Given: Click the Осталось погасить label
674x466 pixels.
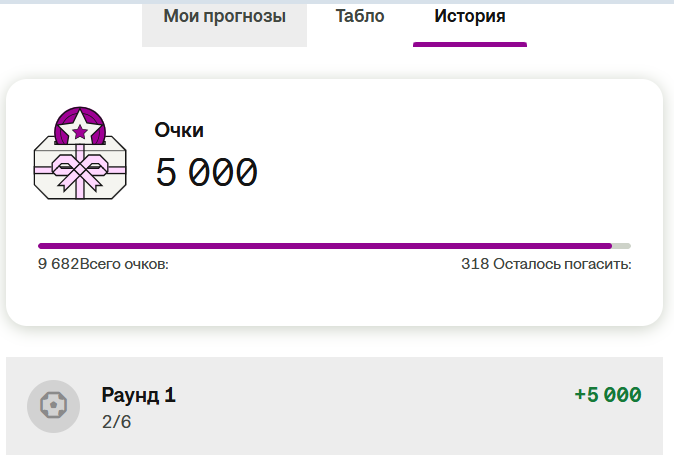Looking at the screenshot, I should point(561,265).
